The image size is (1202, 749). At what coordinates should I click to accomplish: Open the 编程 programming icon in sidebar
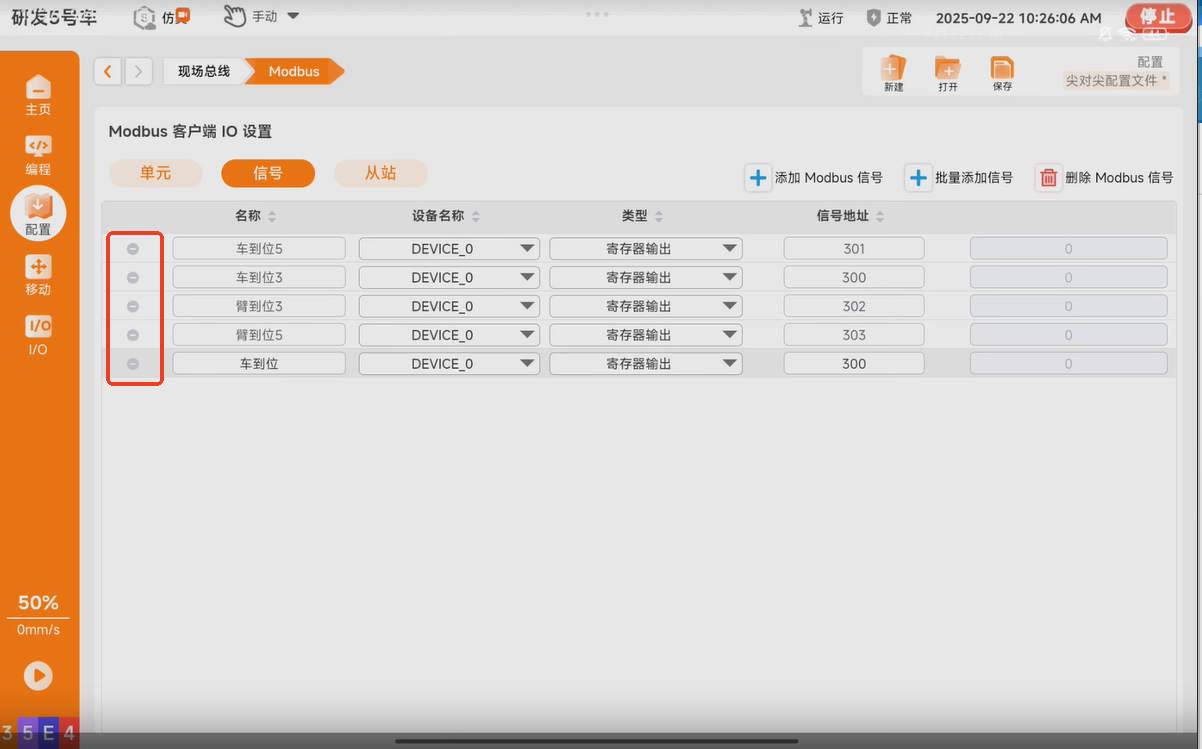tap(38, 147)
